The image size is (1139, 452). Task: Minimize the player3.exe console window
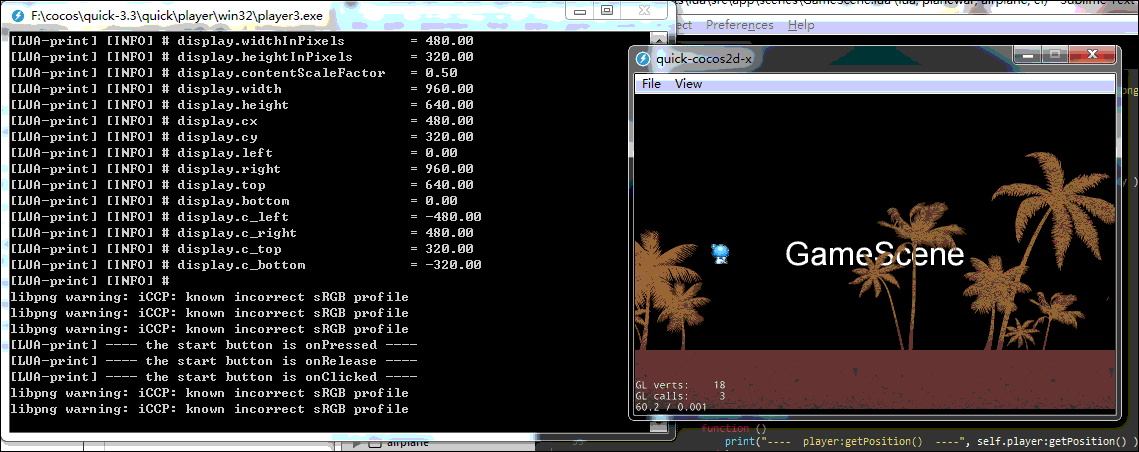coord(580,11)
